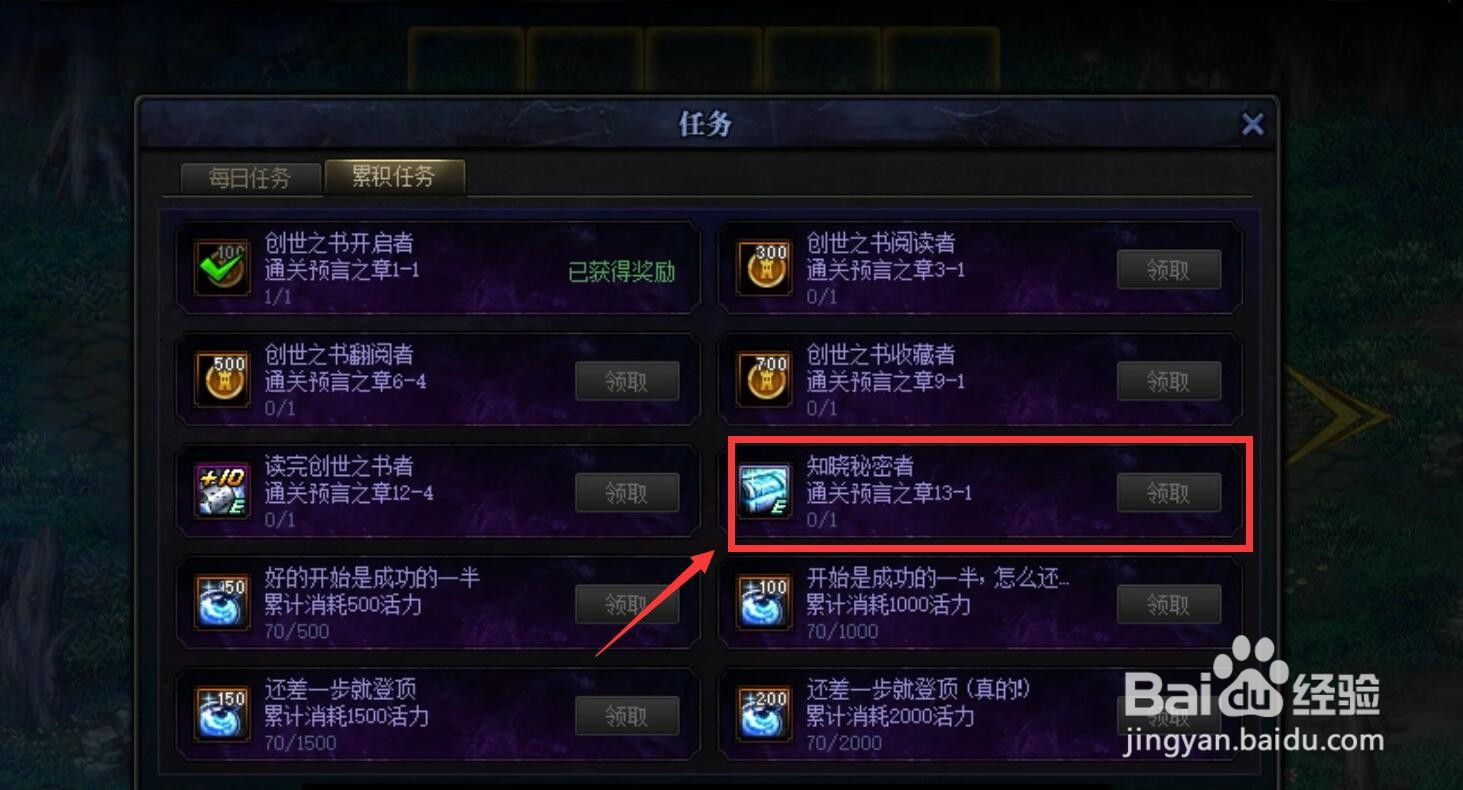Click the blue treasure chest reward icon
This screenshot has width=1463, height=790.
[764, 492]
